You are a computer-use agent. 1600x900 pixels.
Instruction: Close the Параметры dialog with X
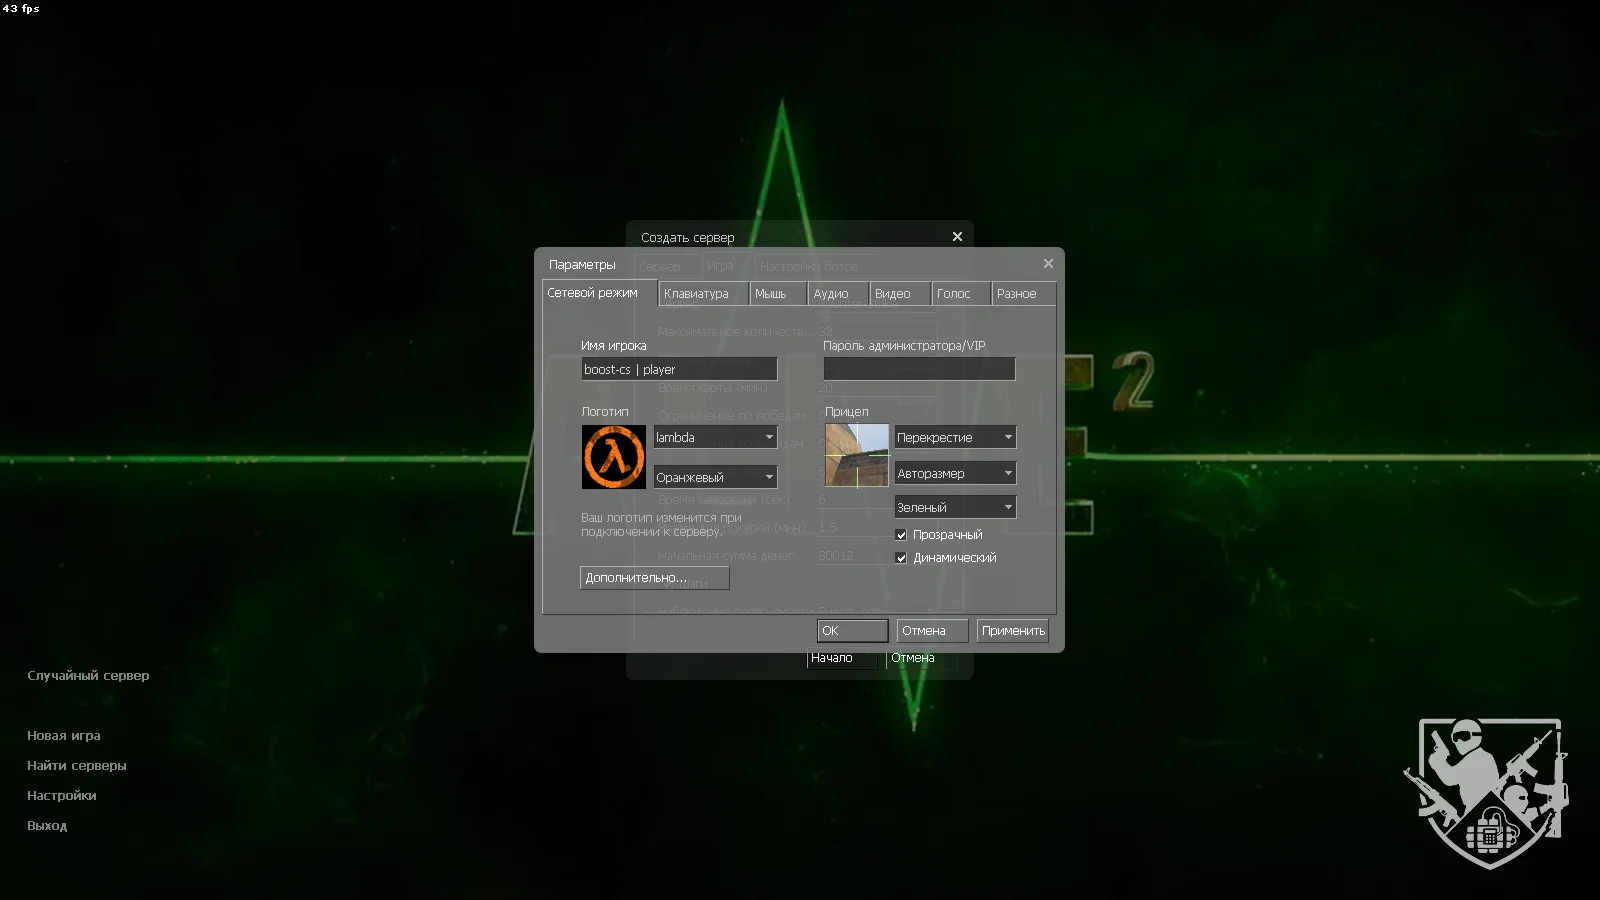[x=1048, y=264]
